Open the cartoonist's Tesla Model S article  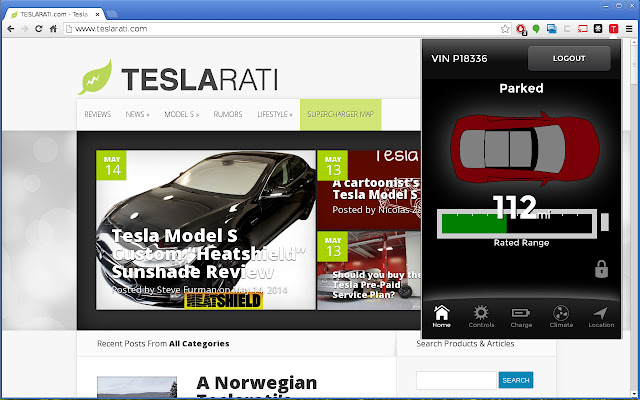pyautogui.click(x=369, y=190)
